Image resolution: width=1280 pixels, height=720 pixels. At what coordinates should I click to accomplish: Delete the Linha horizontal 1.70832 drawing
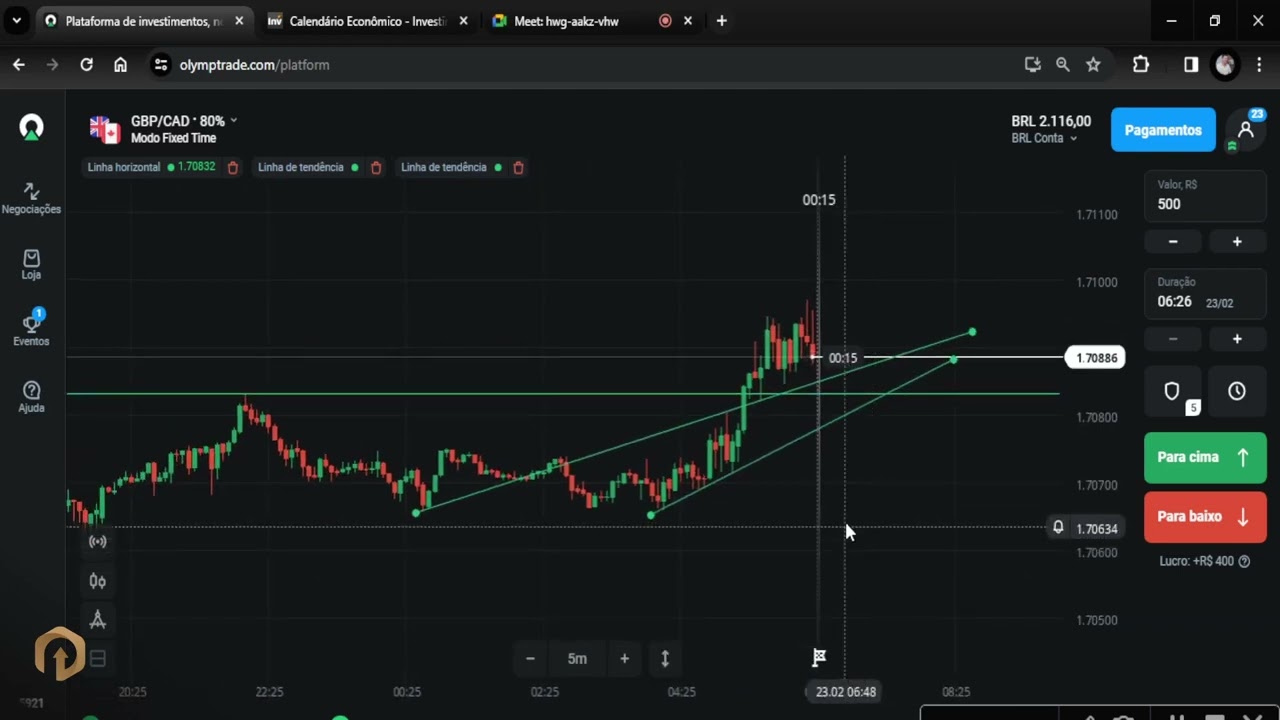(233, 168)
